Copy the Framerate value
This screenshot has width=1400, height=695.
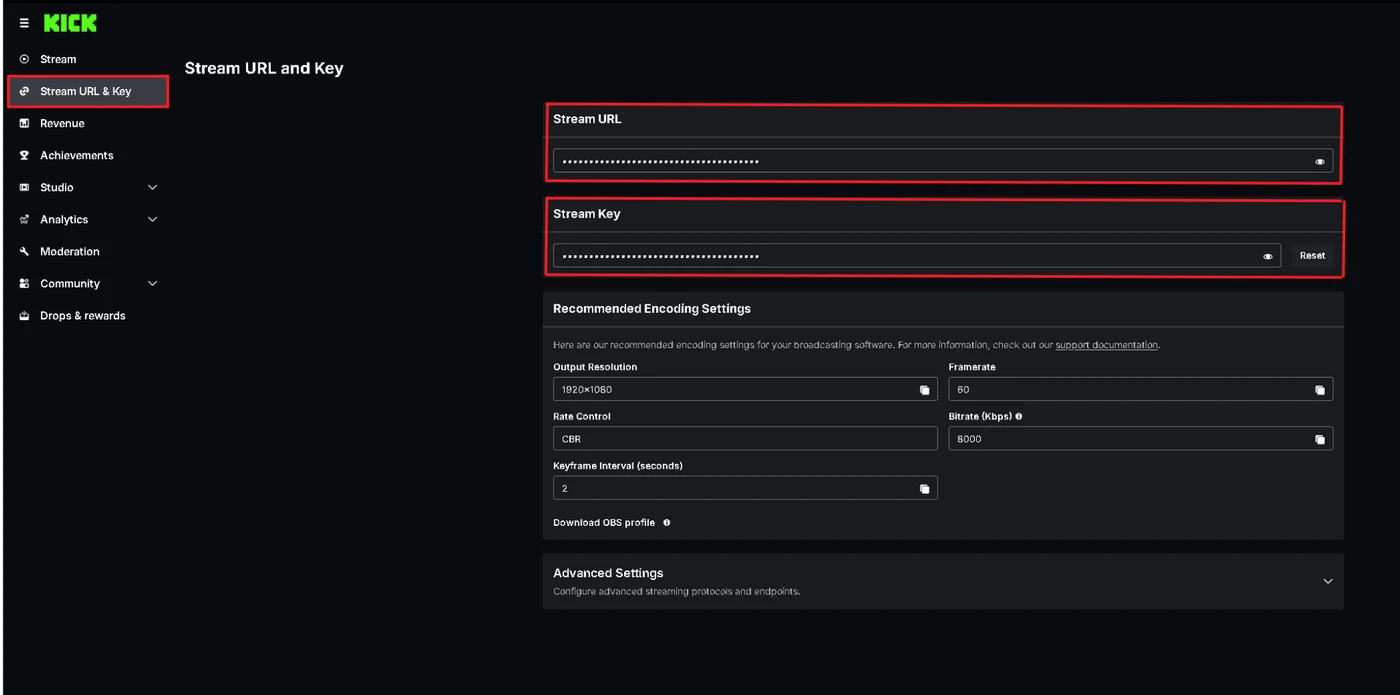pos(1319,390)
